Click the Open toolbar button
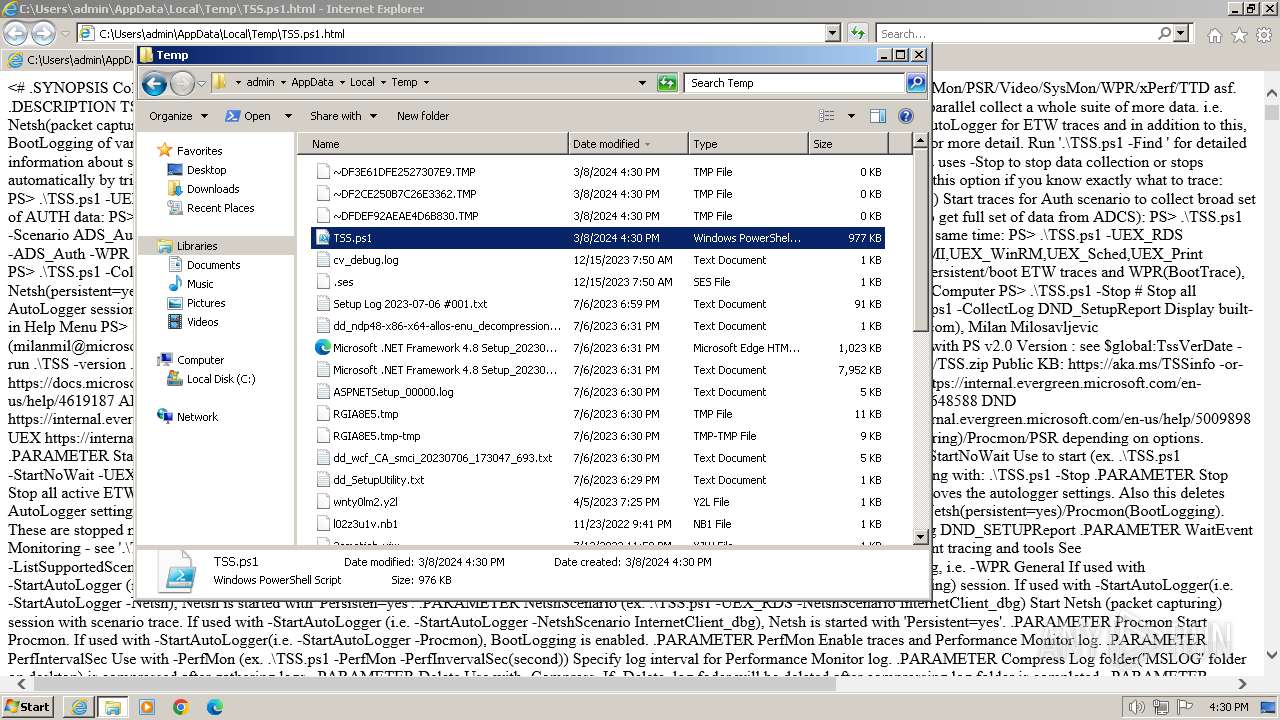Screen dimensions: 1280x720 coord(249,116)
